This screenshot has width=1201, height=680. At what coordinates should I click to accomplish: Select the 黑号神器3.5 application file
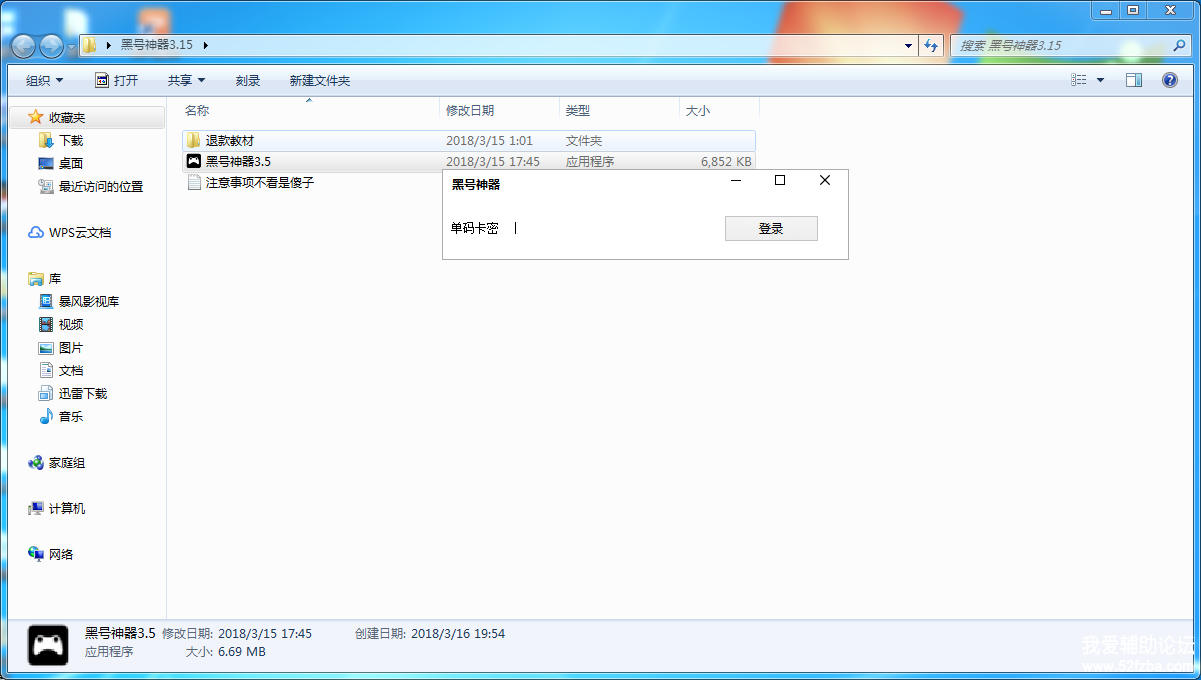point(469,161)
